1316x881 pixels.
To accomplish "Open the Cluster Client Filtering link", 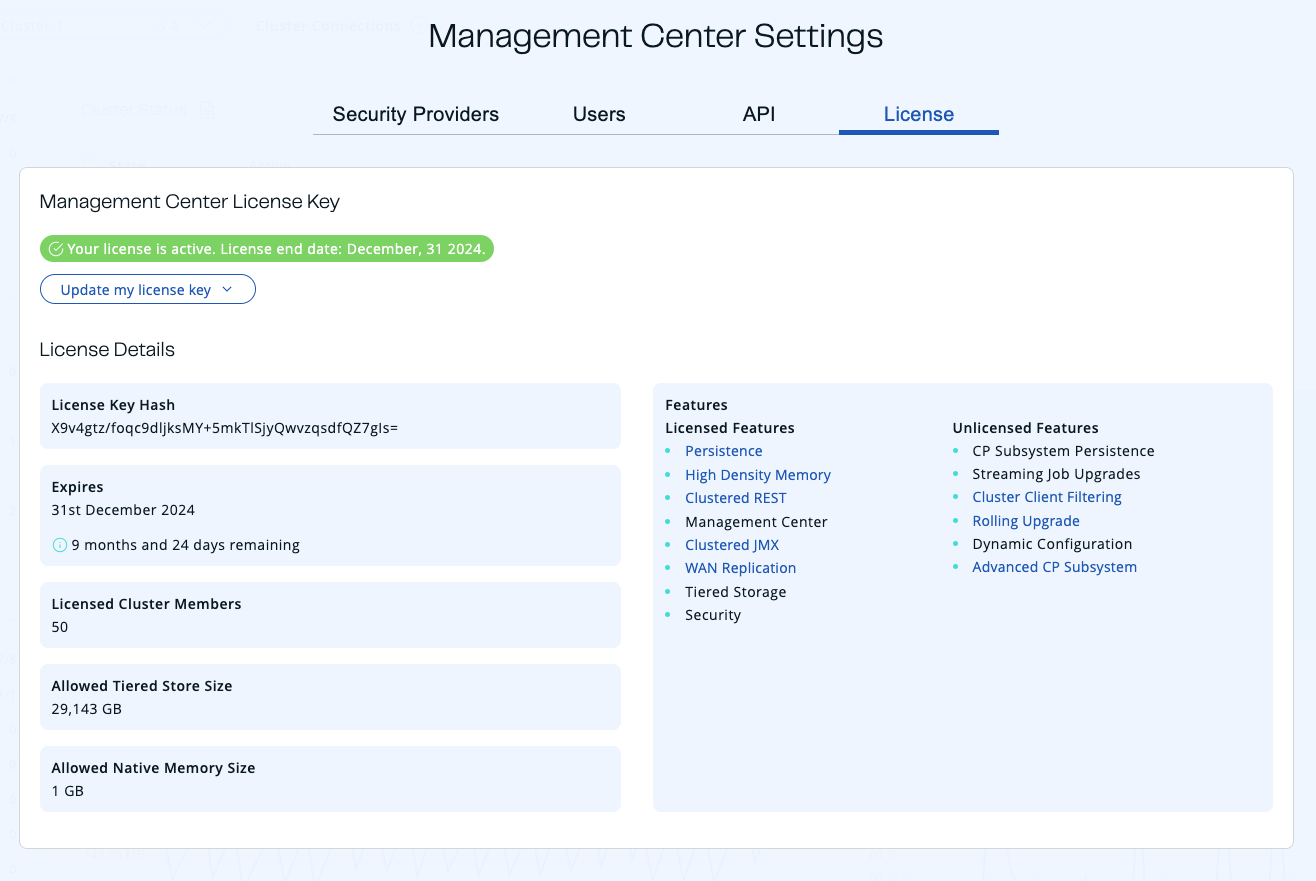I will pos(1046,496).
